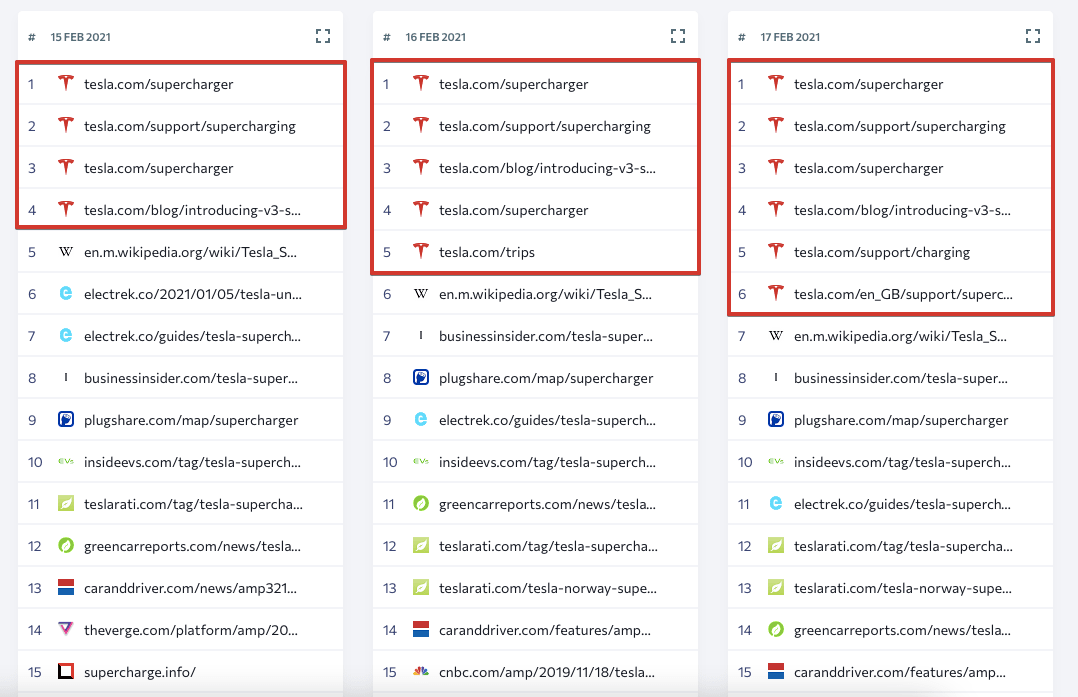This screenshot has width=1078, height=697.
Task: Open tesla.com/support/supercharging in 16 Feb column
Action: coord(544,126)
